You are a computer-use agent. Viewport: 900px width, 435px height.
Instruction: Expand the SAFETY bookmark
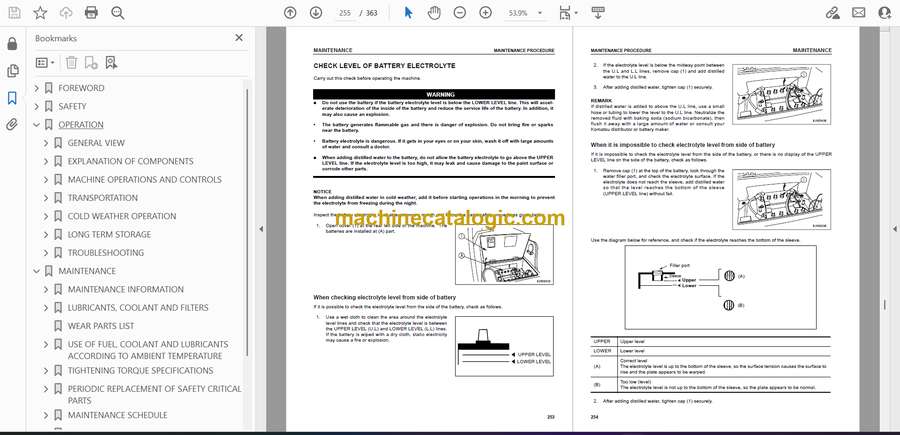tap(37, 106)
